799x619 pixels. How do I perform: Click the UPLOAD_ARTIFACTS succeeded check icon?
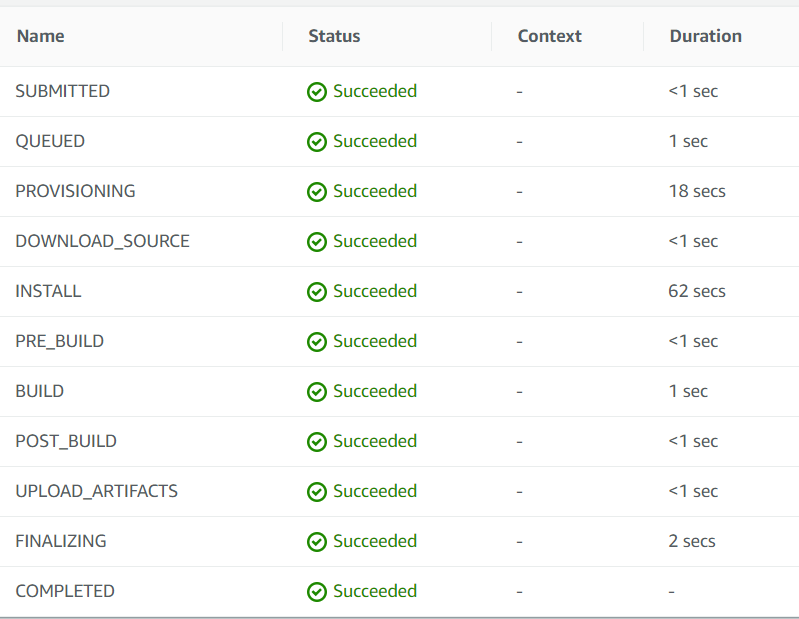317,492
